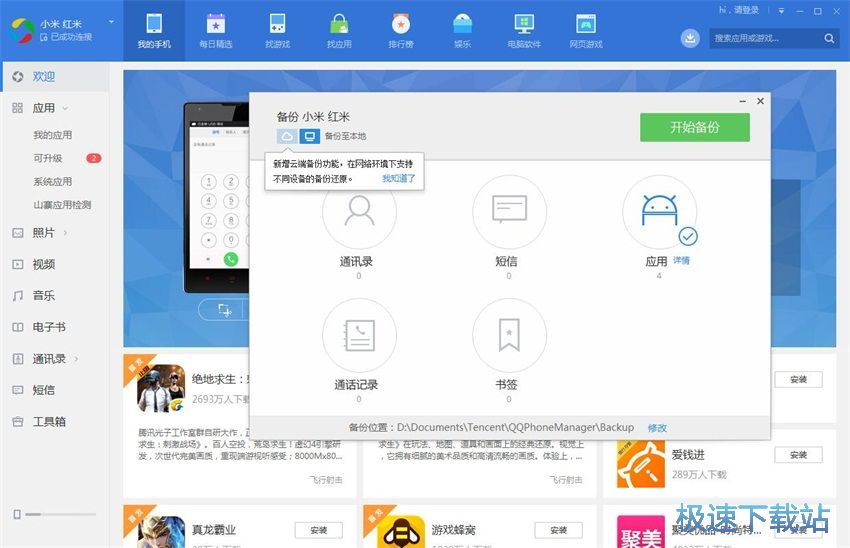Open the 应用 详情 details link
Screen dimensions: 850x548
point(681,261)
